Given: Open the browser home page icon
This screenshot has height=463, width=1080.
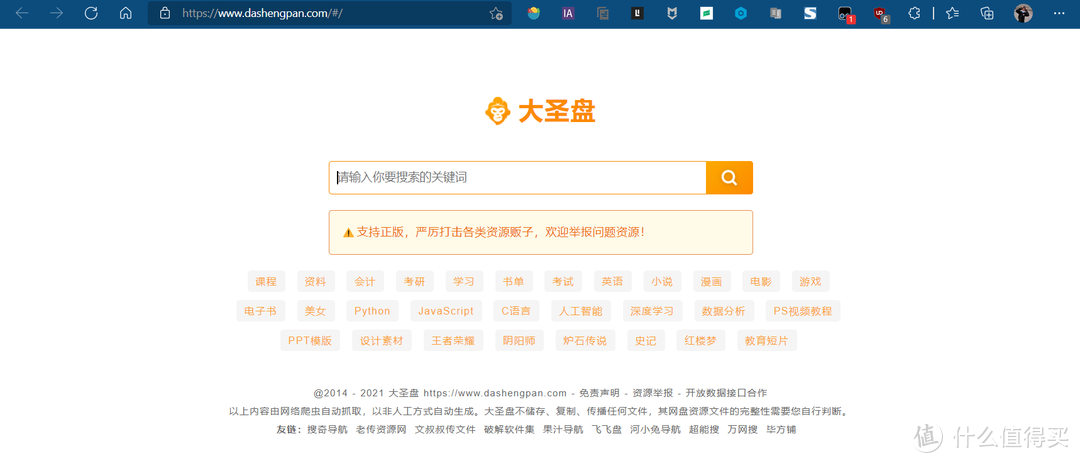Looking at the screenshot, I should coord(125,13).
